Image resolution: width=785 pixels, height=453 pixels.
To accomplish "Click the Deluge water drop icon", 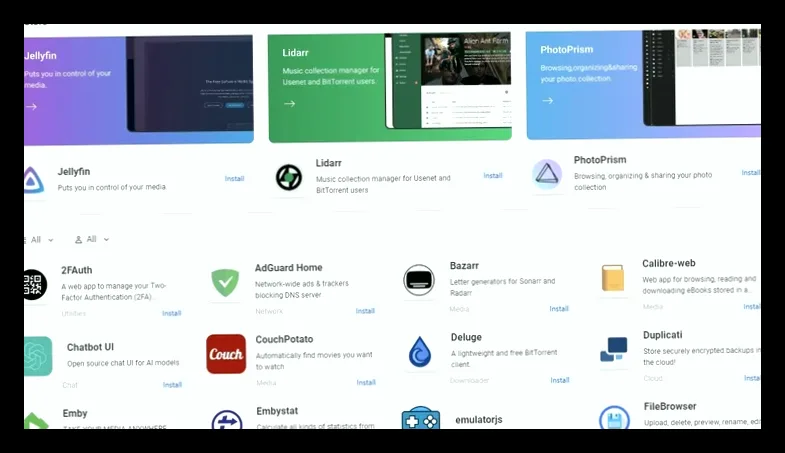I will [420, 352].
